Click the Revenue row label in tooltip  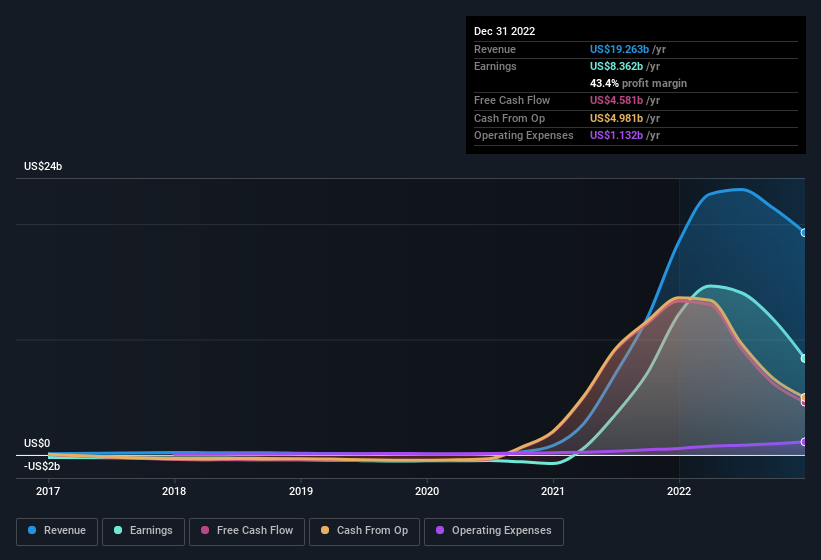[x=495, y=49]
